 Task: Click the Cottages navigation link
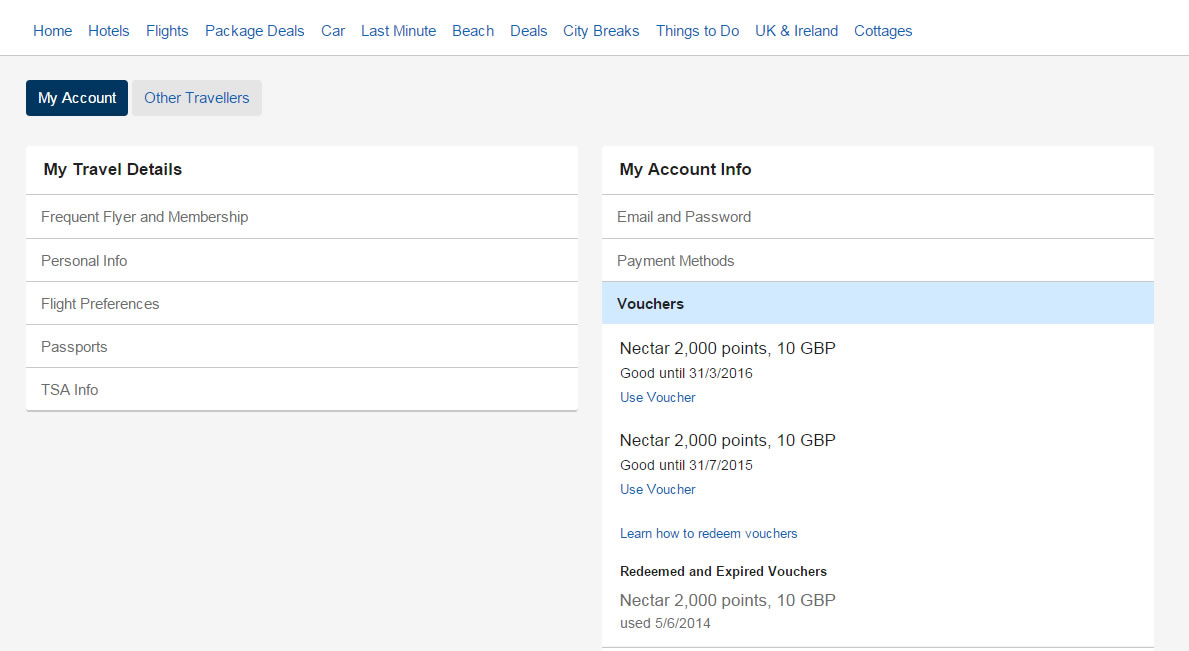[x=882, y=31]
